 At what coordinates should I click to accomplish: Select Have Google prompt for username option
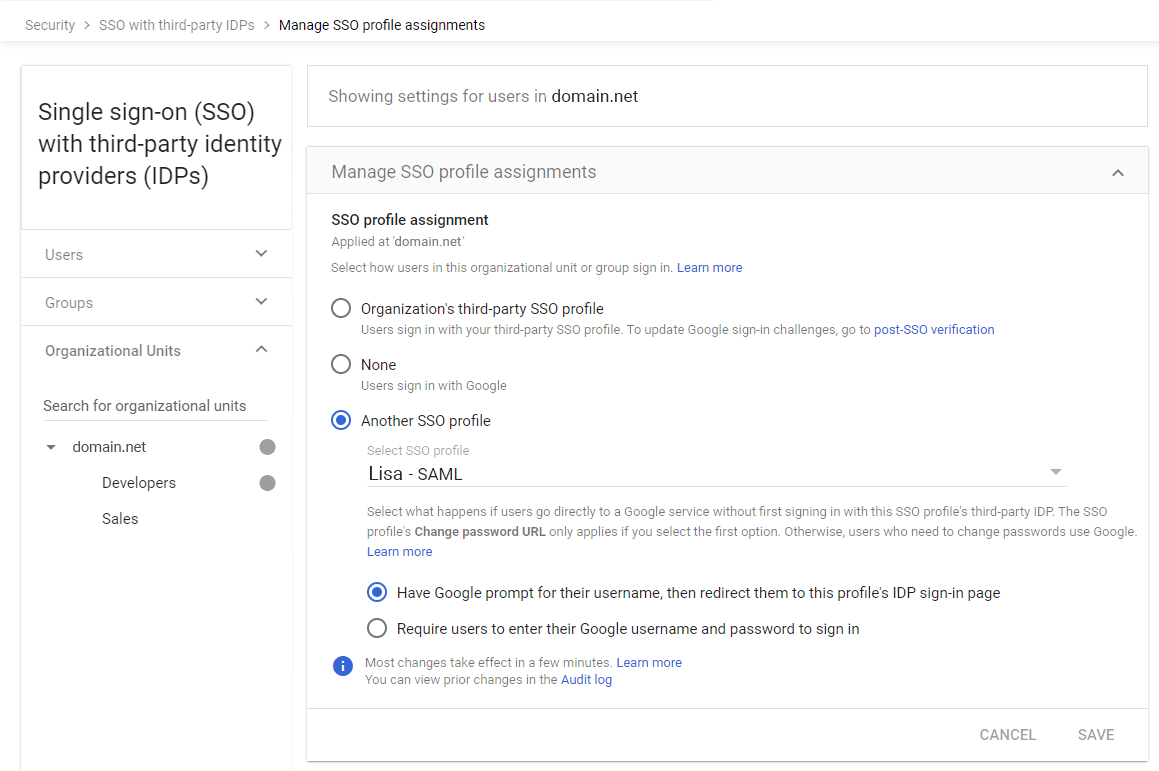pos(377,592)
